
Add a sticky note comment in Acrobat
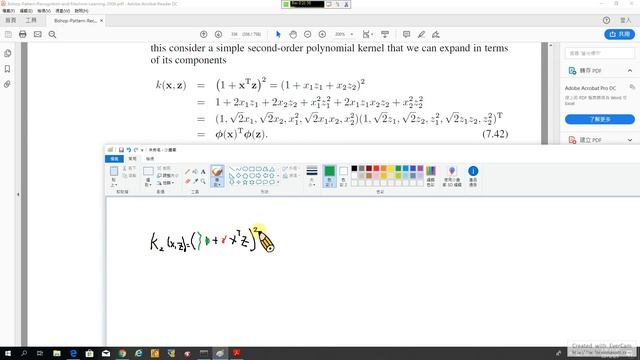(406, 34)
